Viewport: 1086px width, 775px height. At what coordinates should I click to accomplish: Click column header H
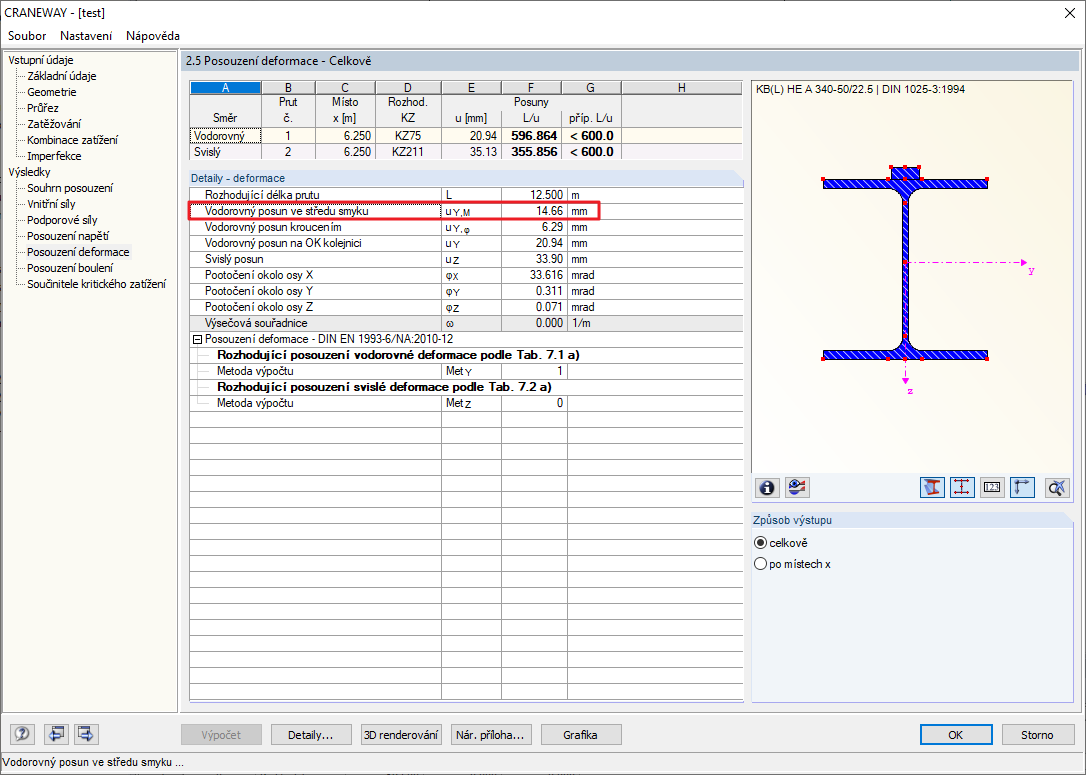682,87
